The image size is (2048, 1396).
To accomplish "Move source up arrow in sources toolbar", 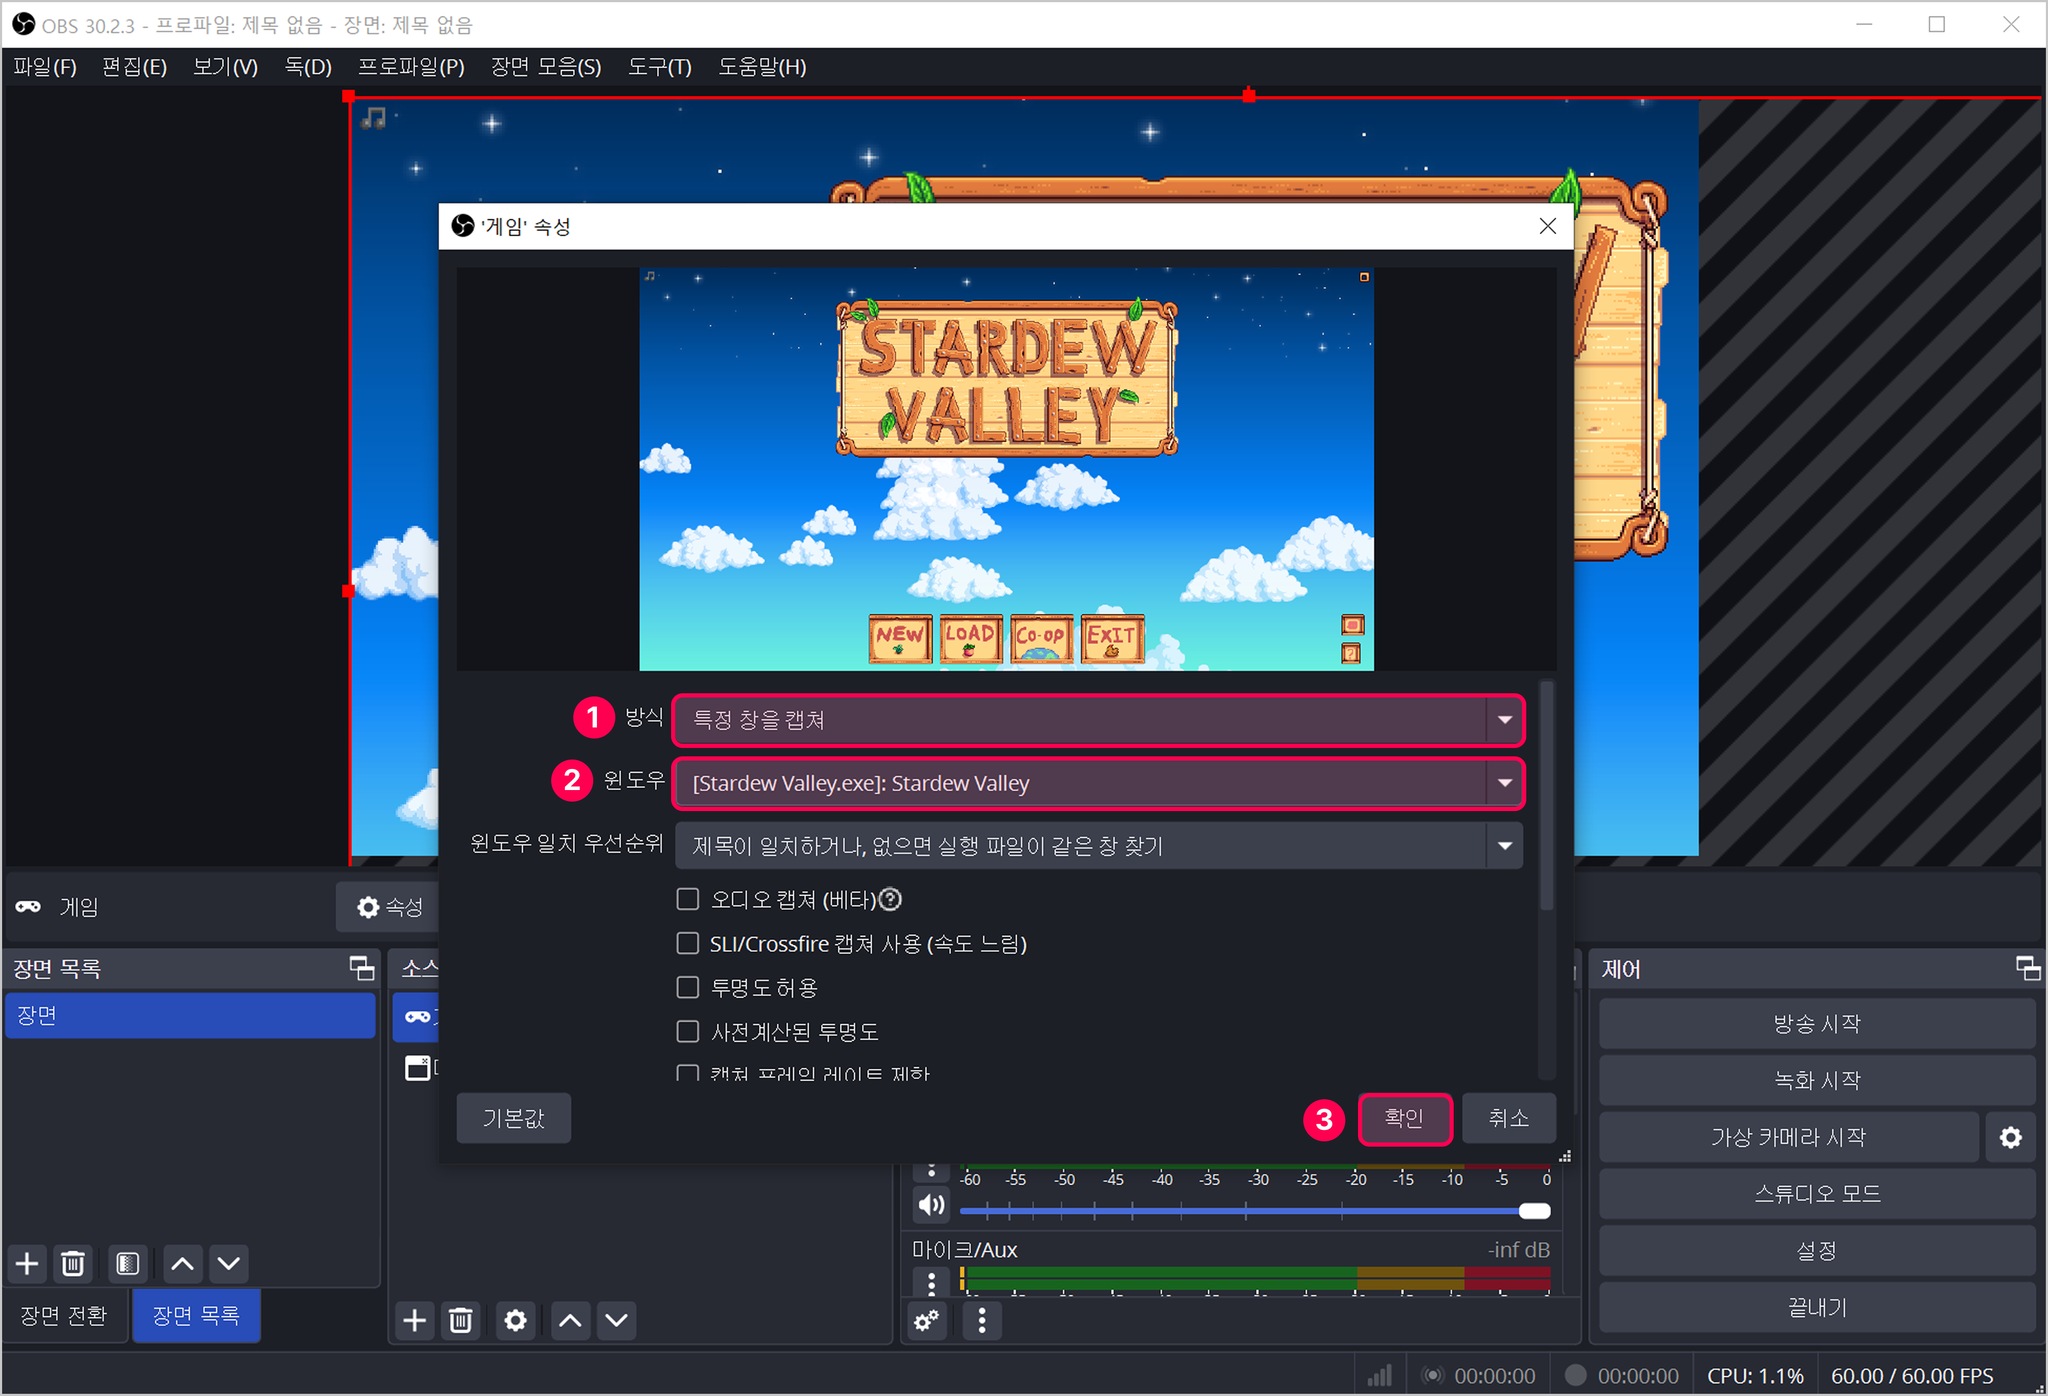I will pos(570,1320).
